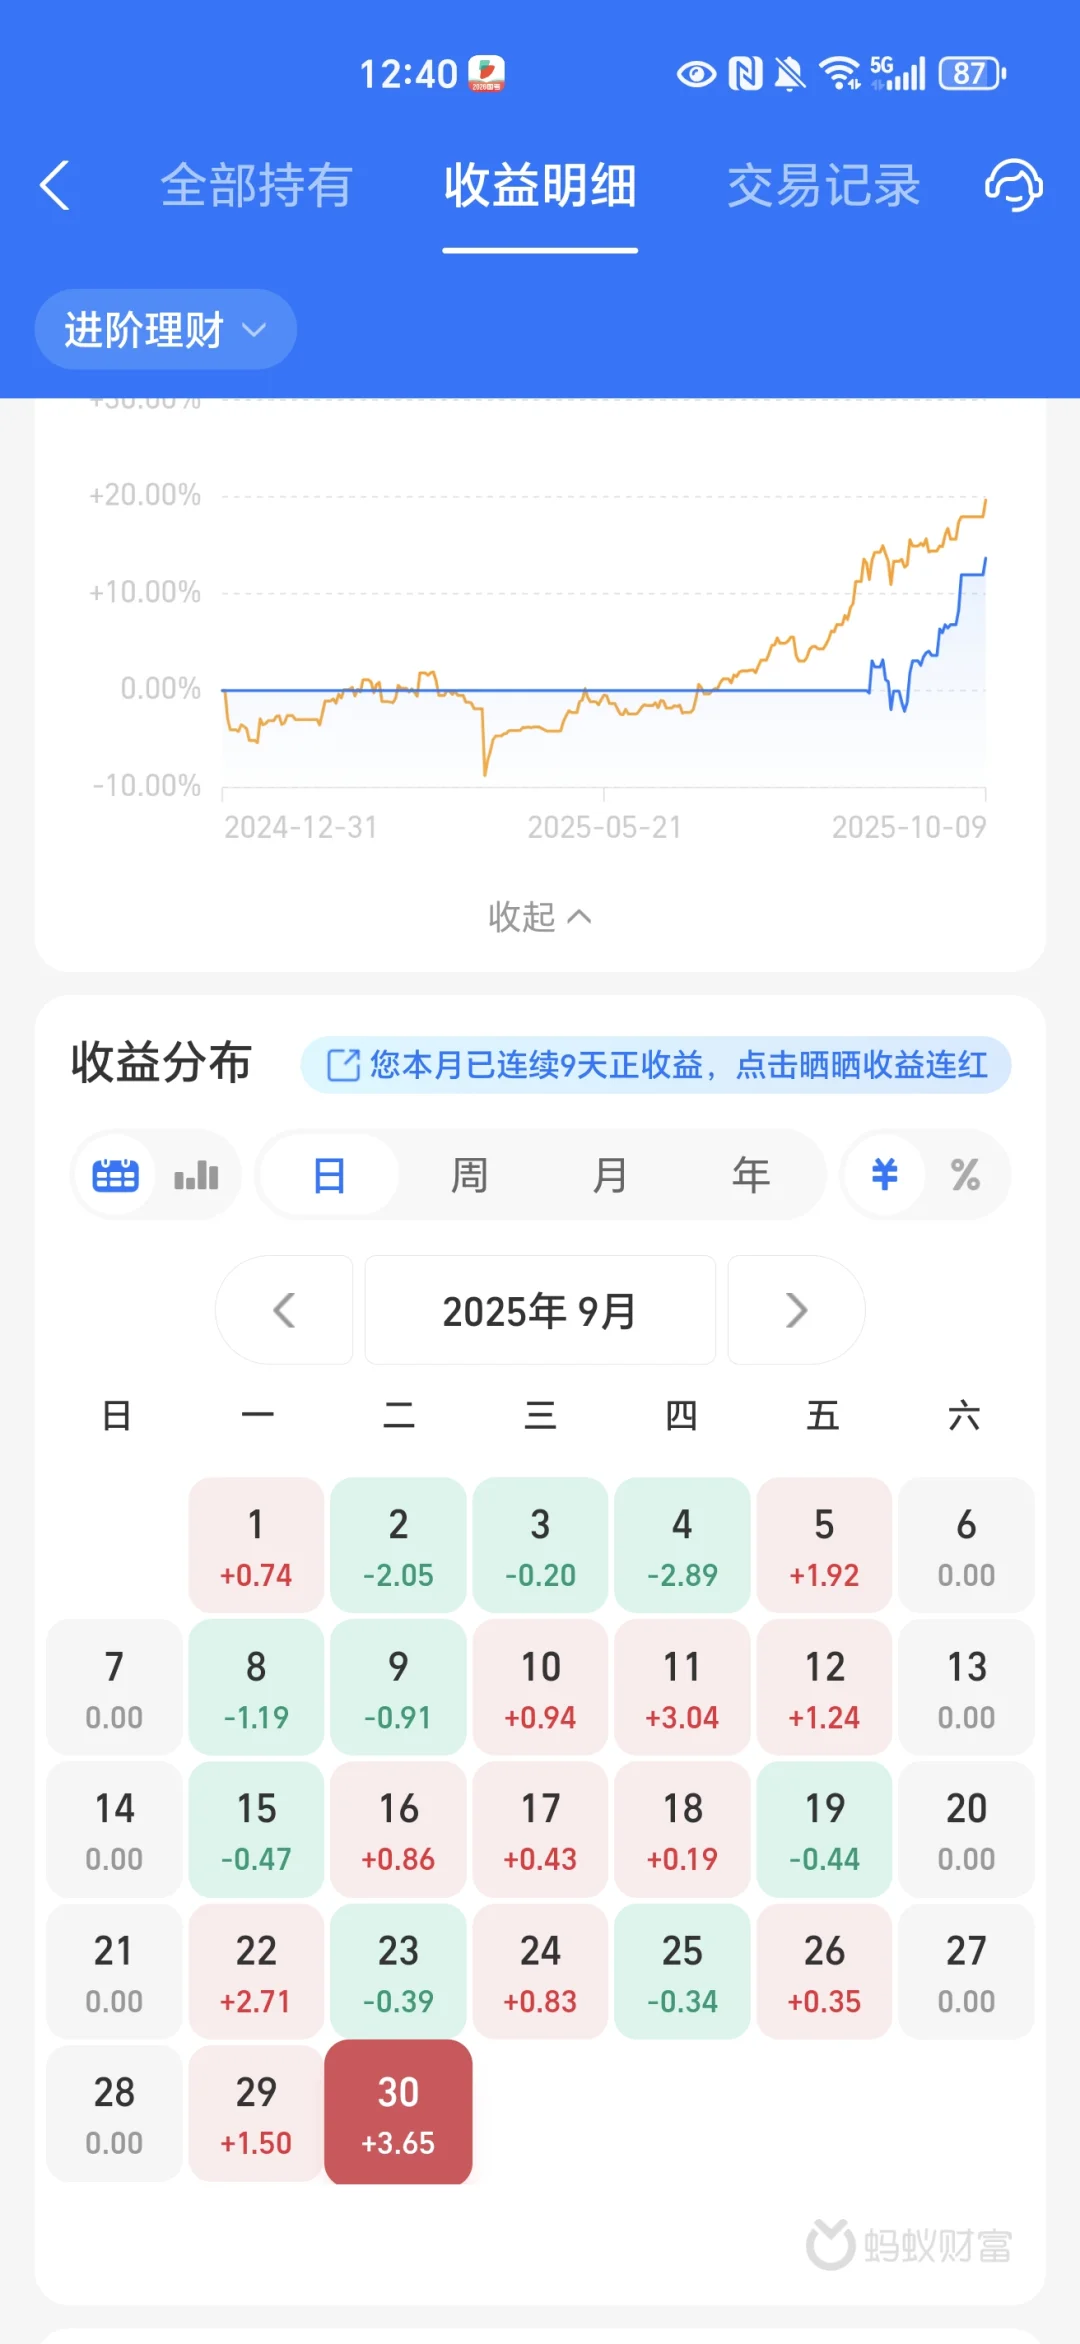
Task: Go to next month arrow
Action: point(796,1310)
